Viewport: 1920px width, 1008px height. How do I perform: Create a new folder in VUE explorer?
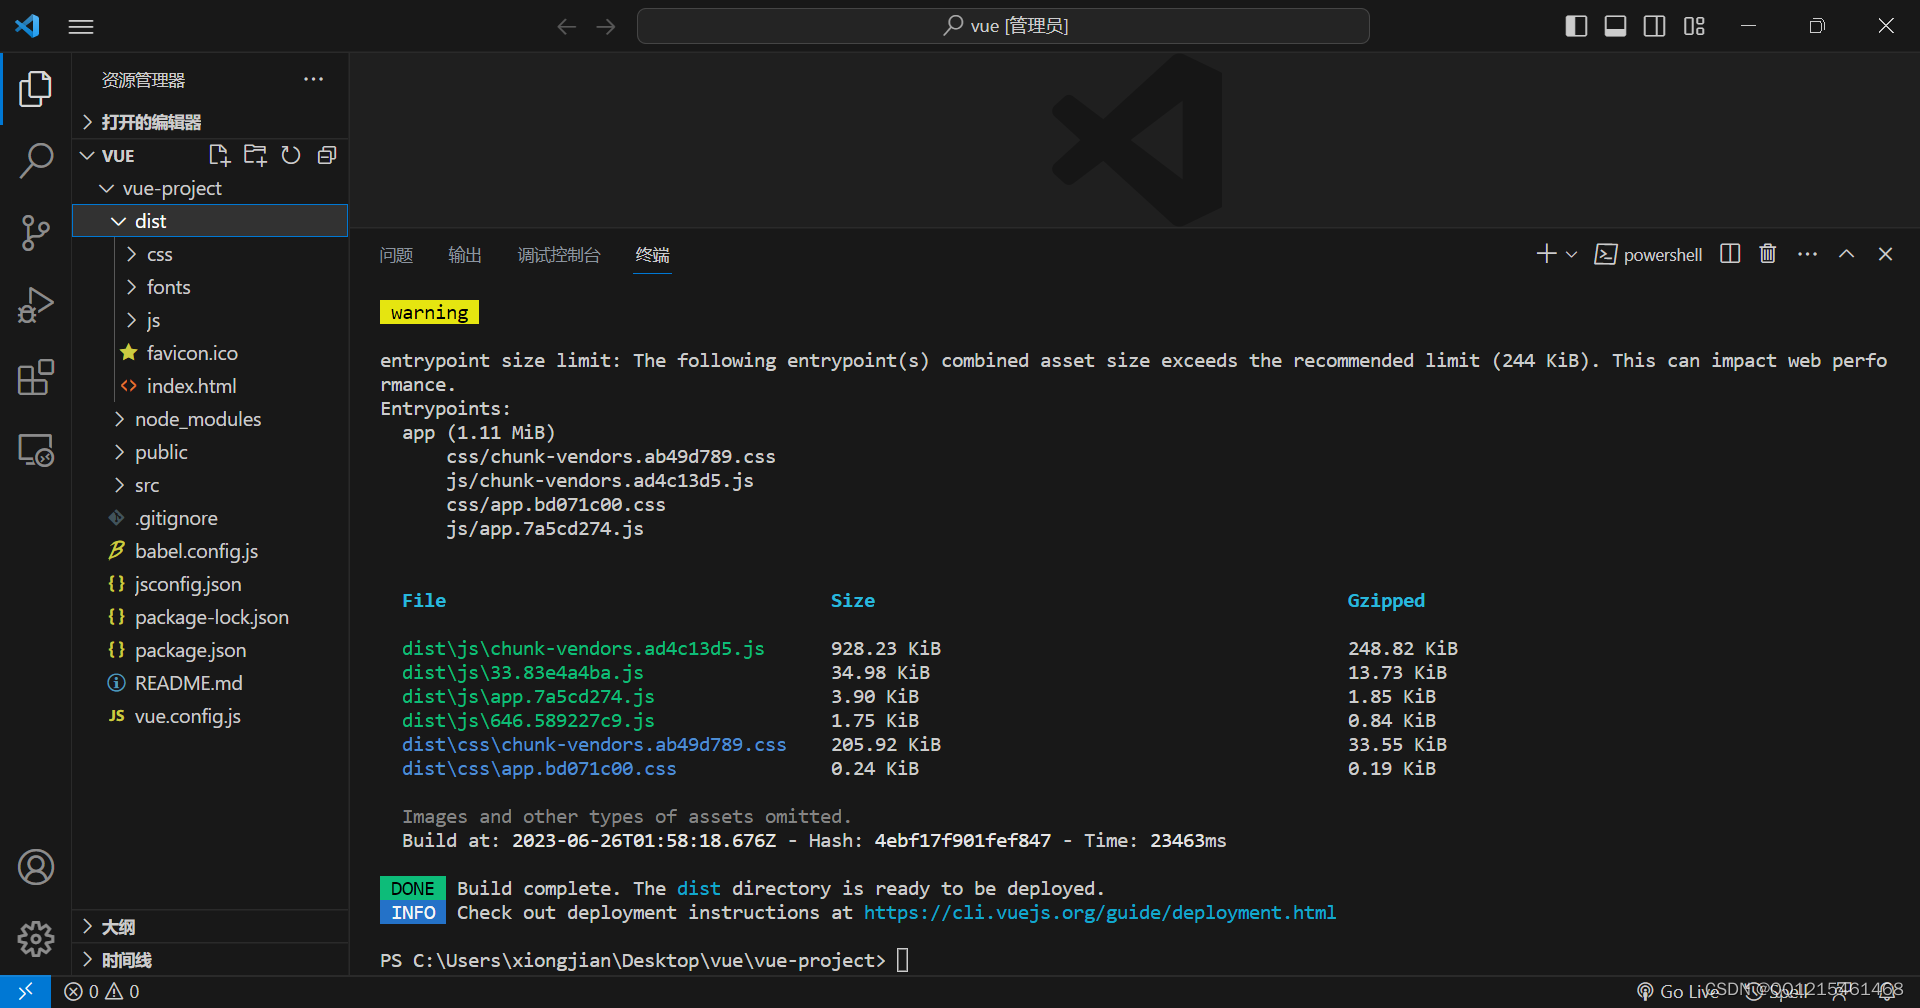coord(255,155)
